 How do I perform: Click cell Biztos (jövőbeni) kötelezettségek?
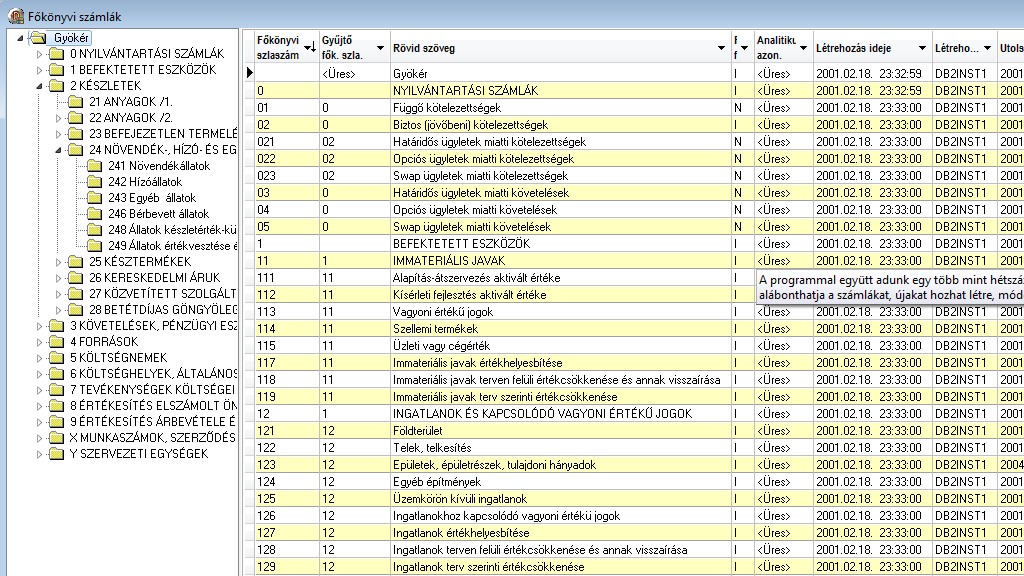pos(560,125)
